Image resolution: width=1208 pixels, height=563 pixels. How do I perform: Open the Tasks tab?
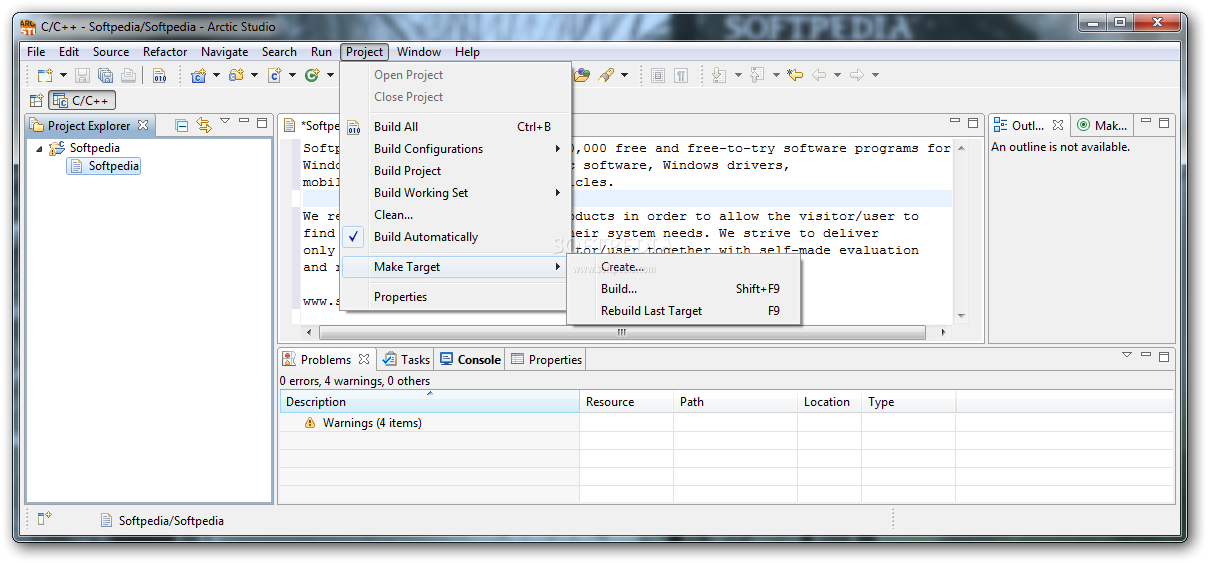406,359
